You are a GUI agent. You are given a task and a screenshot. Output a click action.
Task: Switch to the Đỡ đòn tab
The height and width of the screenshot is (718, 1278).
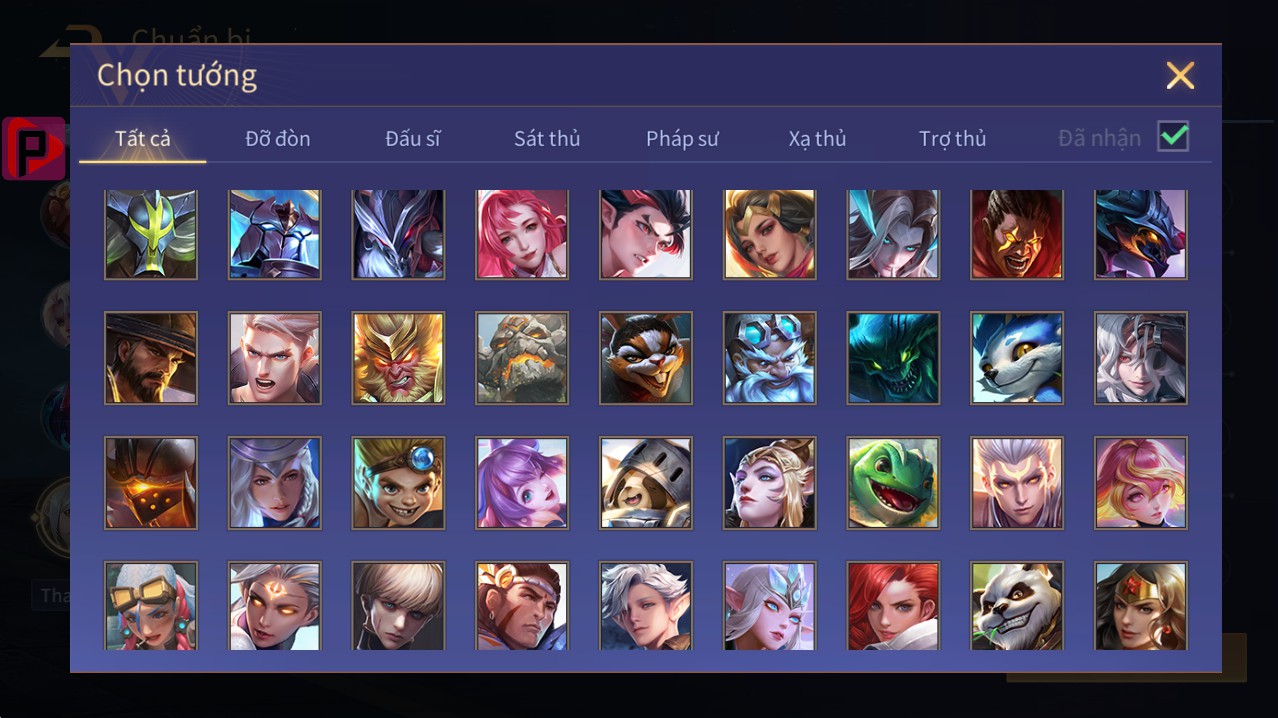tap(278, 139)
